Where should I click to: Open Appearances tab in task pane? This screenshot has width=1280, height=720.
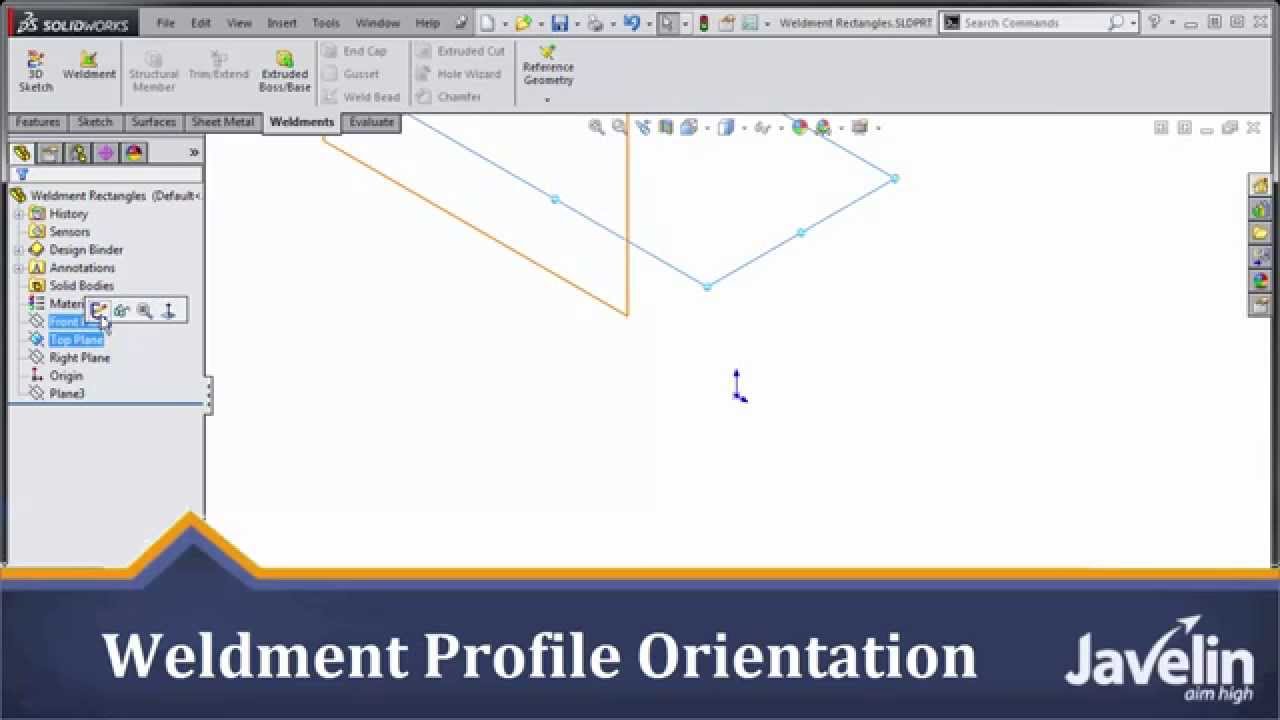1260,282
